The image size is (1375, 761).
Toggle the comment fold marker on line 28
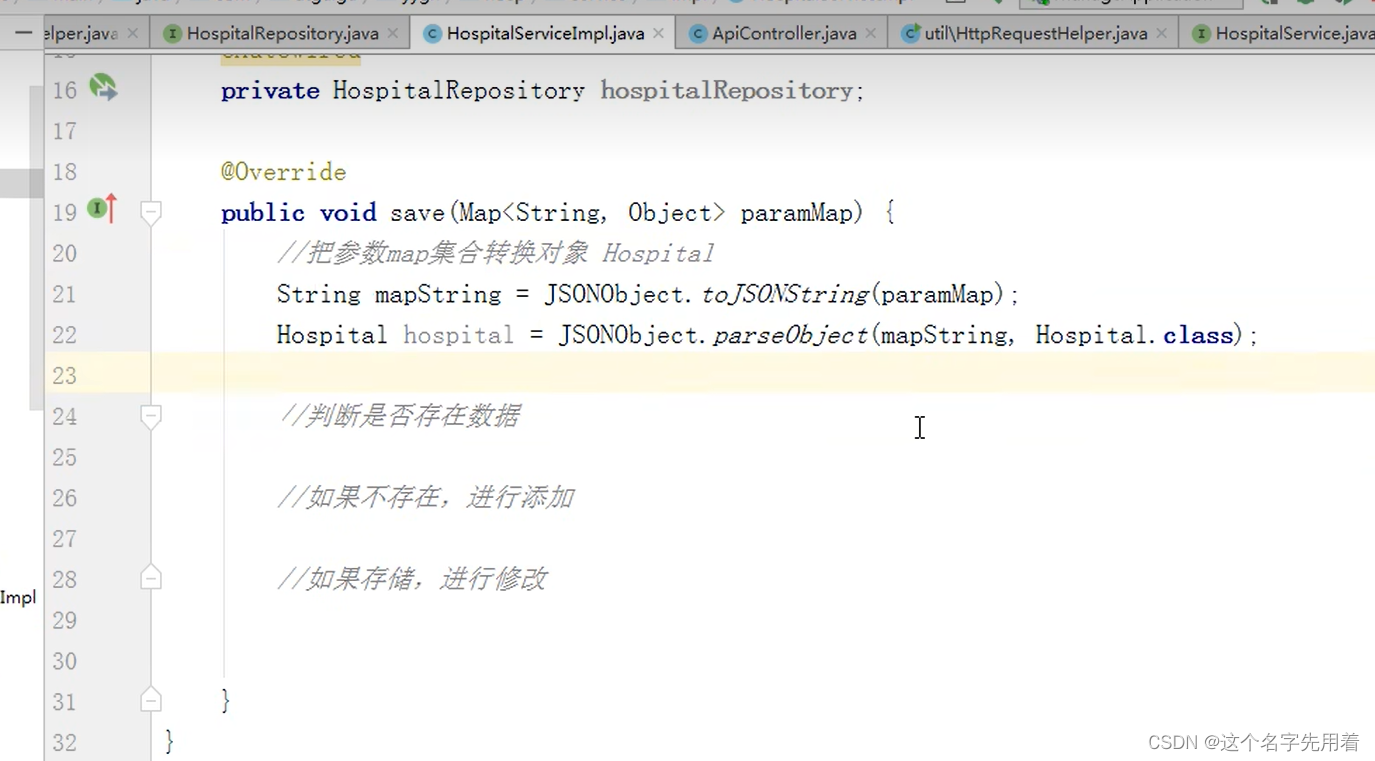[x=151, y=578]
